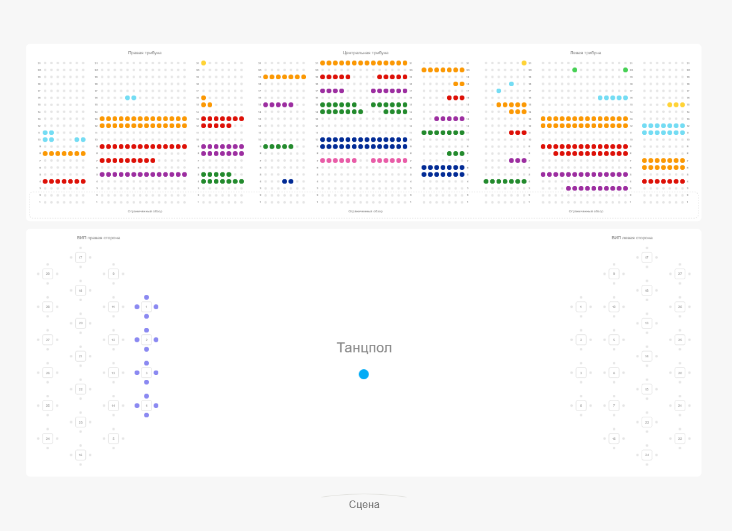Pick the lone yellow seat in Правая трибуна
The width and height of the screenshot is (732, 531).
(203, 63)
